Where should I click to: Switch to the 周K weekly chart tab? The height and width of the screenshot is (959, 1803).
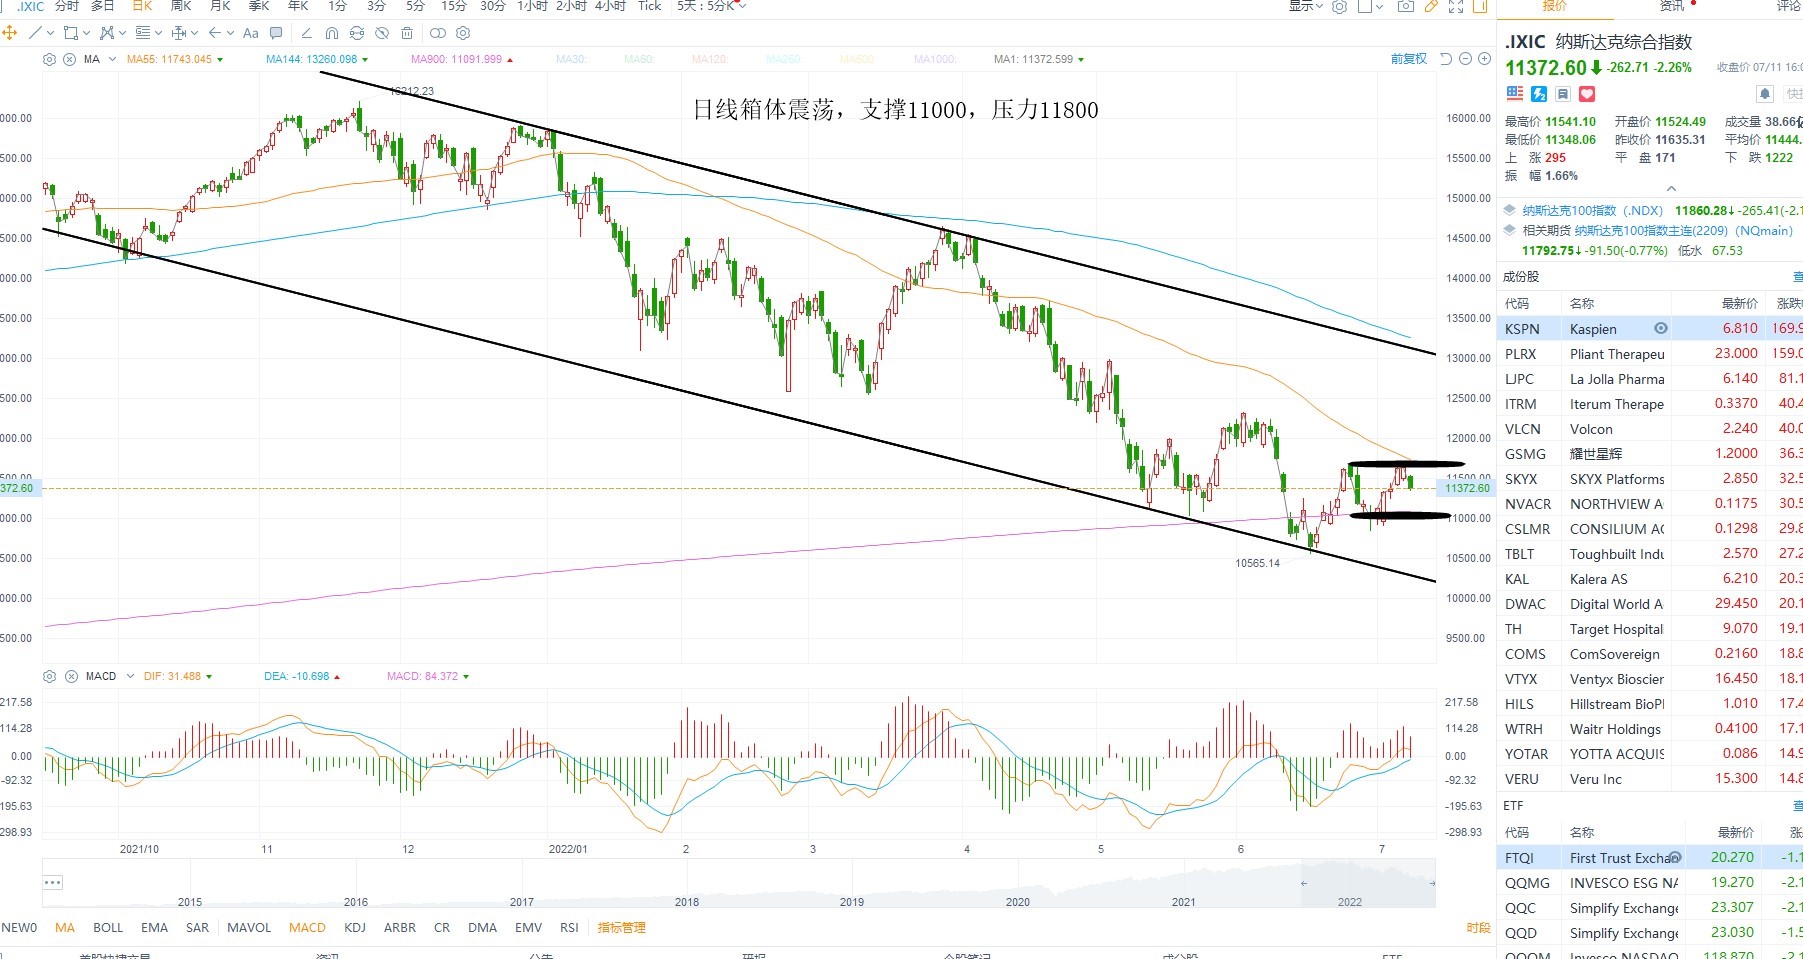pos(181,6)
